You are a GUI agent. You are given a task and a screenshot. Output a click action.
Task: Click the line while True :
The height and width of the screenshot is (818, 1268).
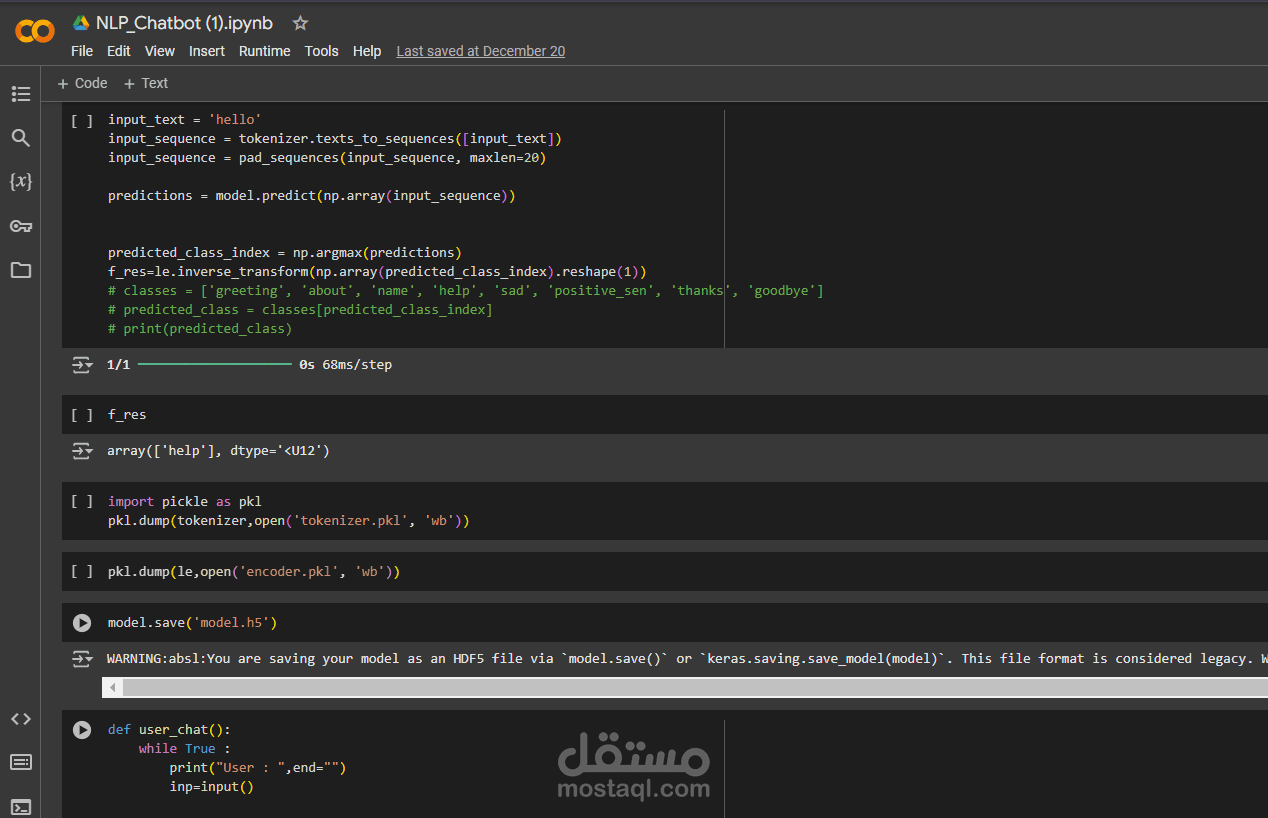point(184,749)
